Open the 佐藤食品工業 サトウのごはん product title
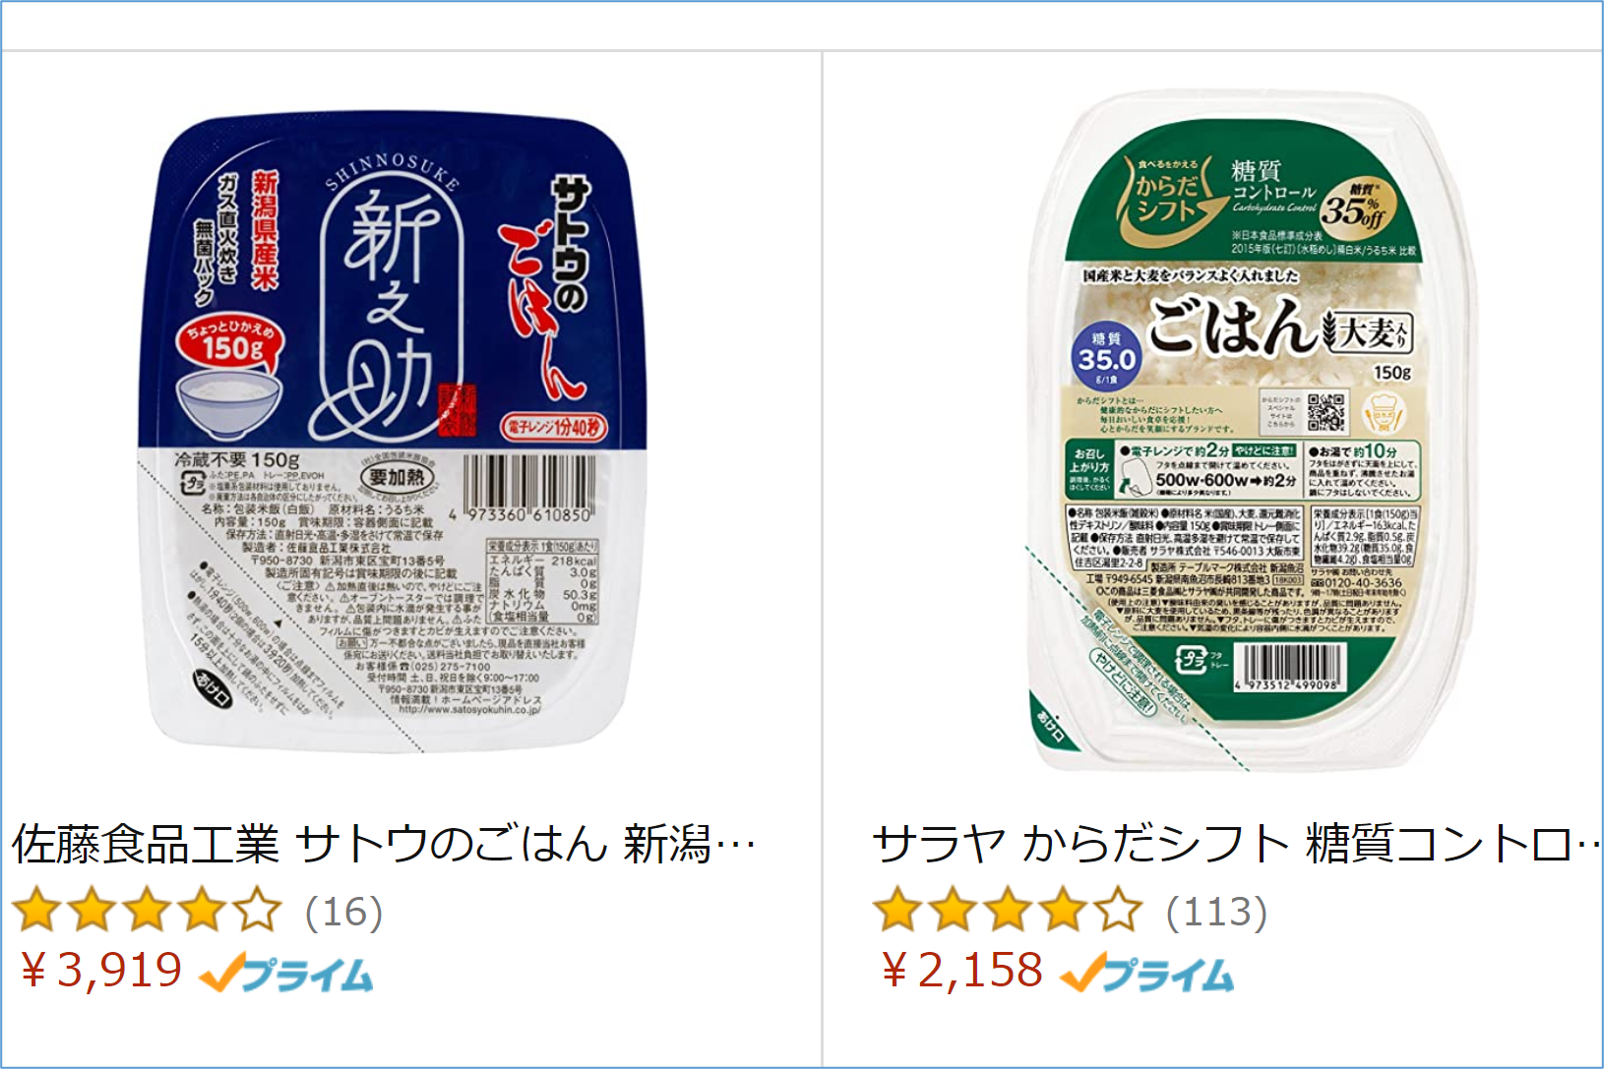The width and height of the screenshot is (1604, 1069). click(383, 845)
